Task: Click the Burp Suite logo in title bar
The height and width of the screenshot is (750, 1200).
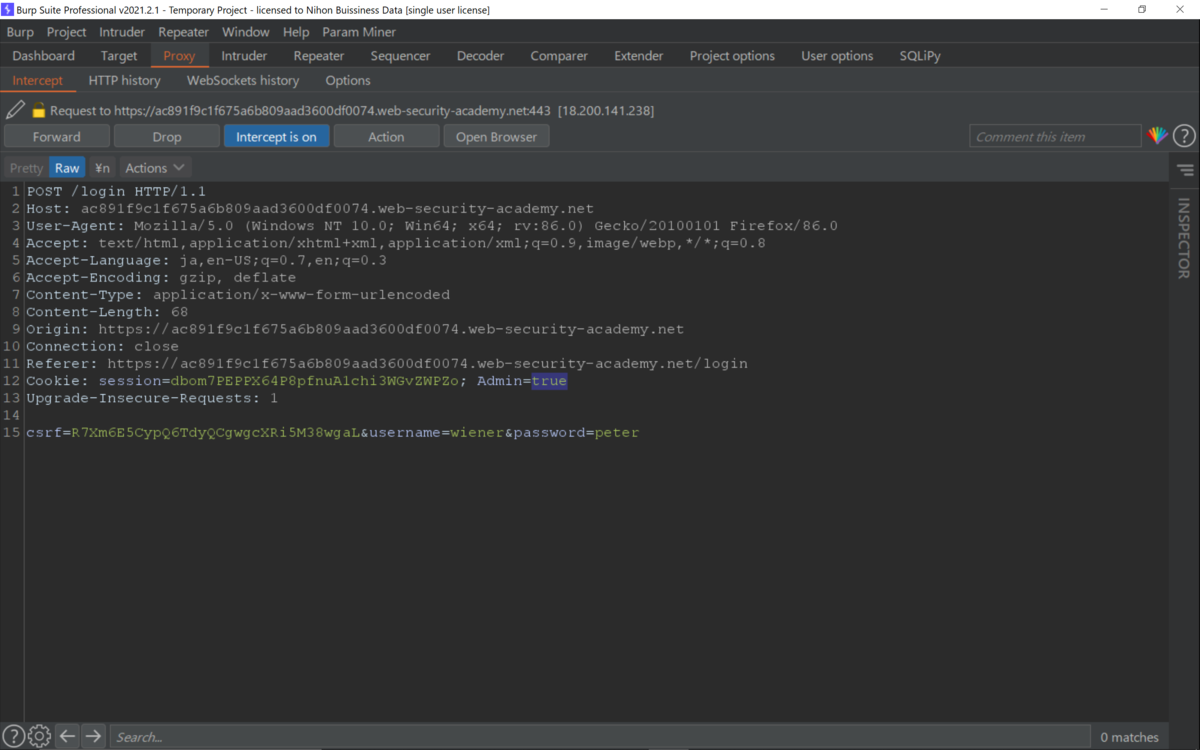Action: [x=8, y=9]
